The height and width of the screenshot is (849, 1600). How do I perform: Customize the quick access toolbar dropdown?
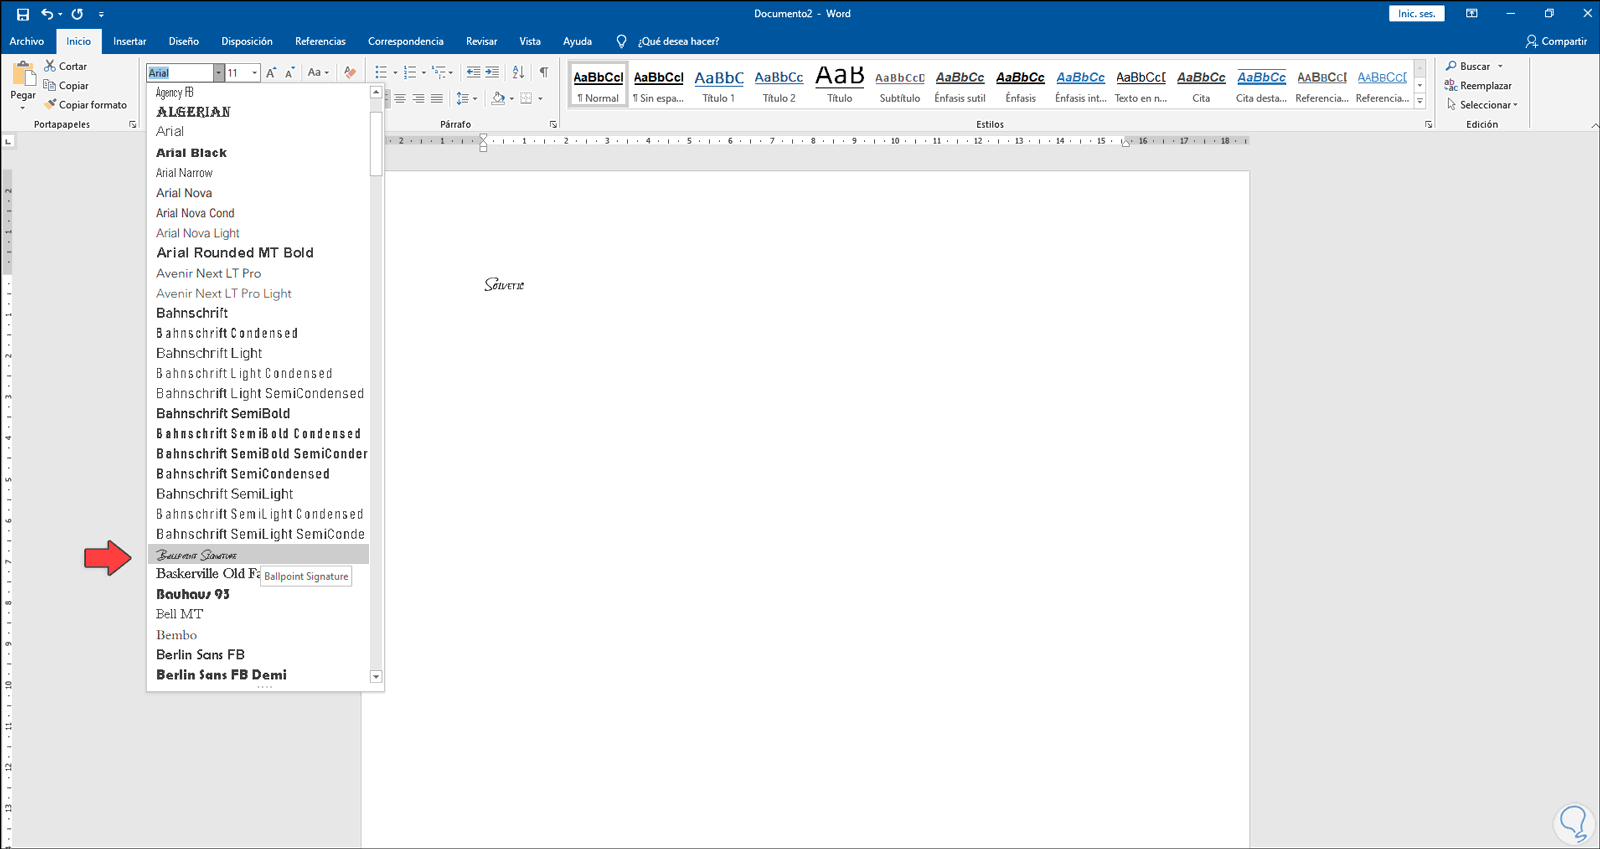(101, 15)
